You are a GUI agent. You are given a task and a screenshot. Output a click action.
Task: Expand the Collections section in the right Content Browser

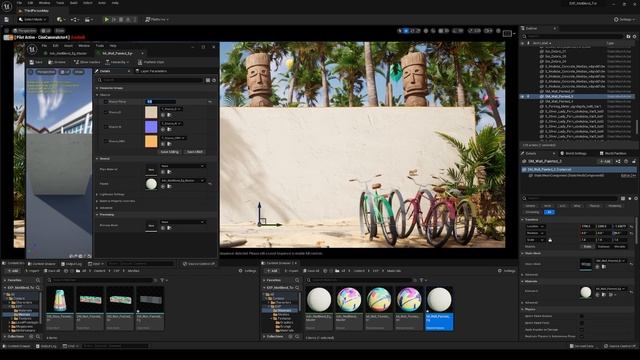(x=264, y=337)
